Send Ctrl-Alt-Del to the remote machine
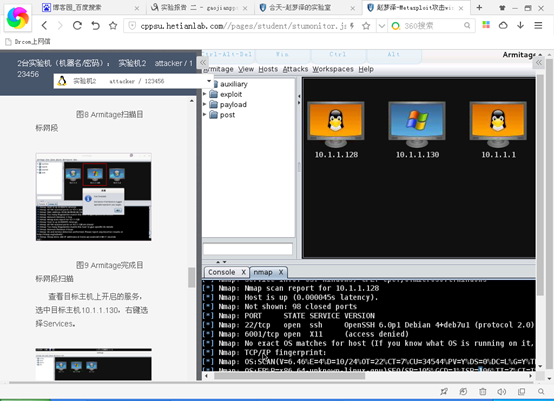The width and height of the screenshot is (554, 401). point(228,54)
